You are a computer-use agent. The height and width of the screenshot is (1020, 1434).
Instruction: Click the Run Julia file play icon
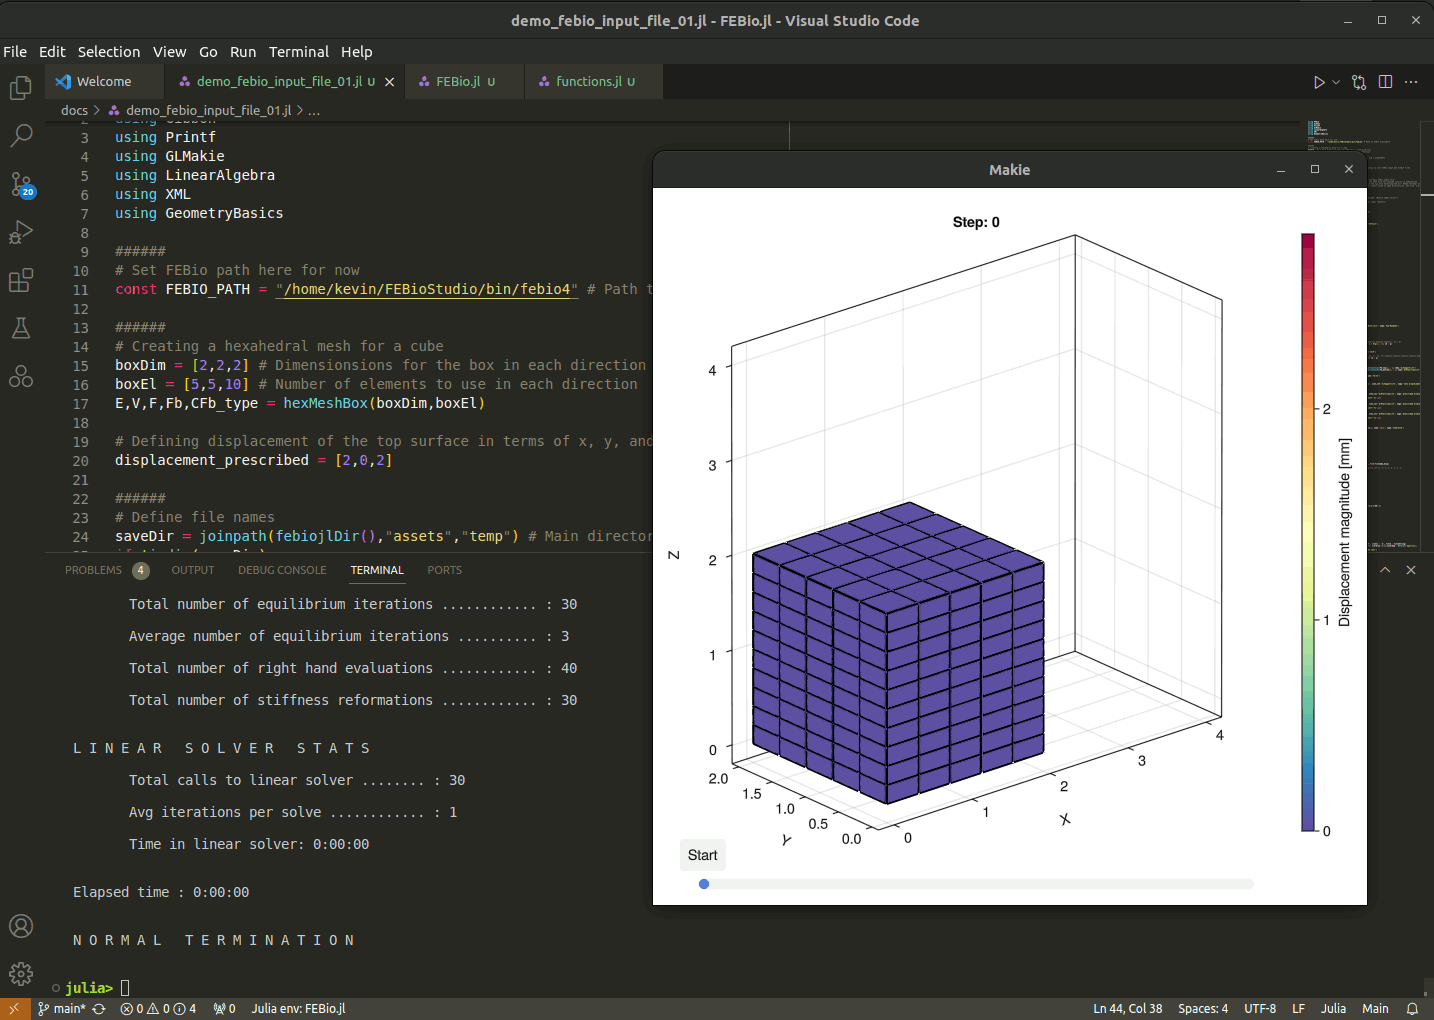click(x=1319, y=82)
